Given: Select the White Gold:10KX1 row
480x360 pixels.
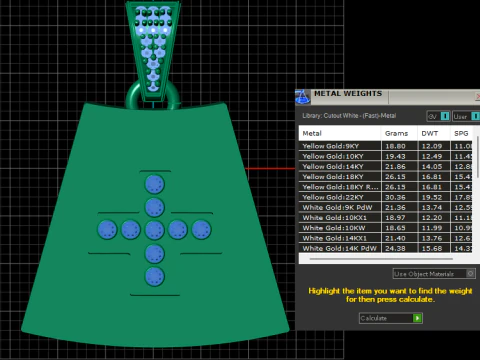Looking at the screenshot, I should pos(385,218).
